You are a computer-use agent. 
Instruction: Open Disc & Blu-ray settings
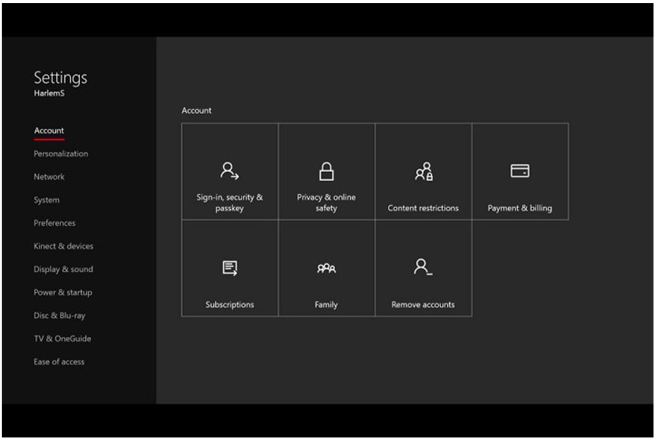pyautogui.click(x=60, y=316)
